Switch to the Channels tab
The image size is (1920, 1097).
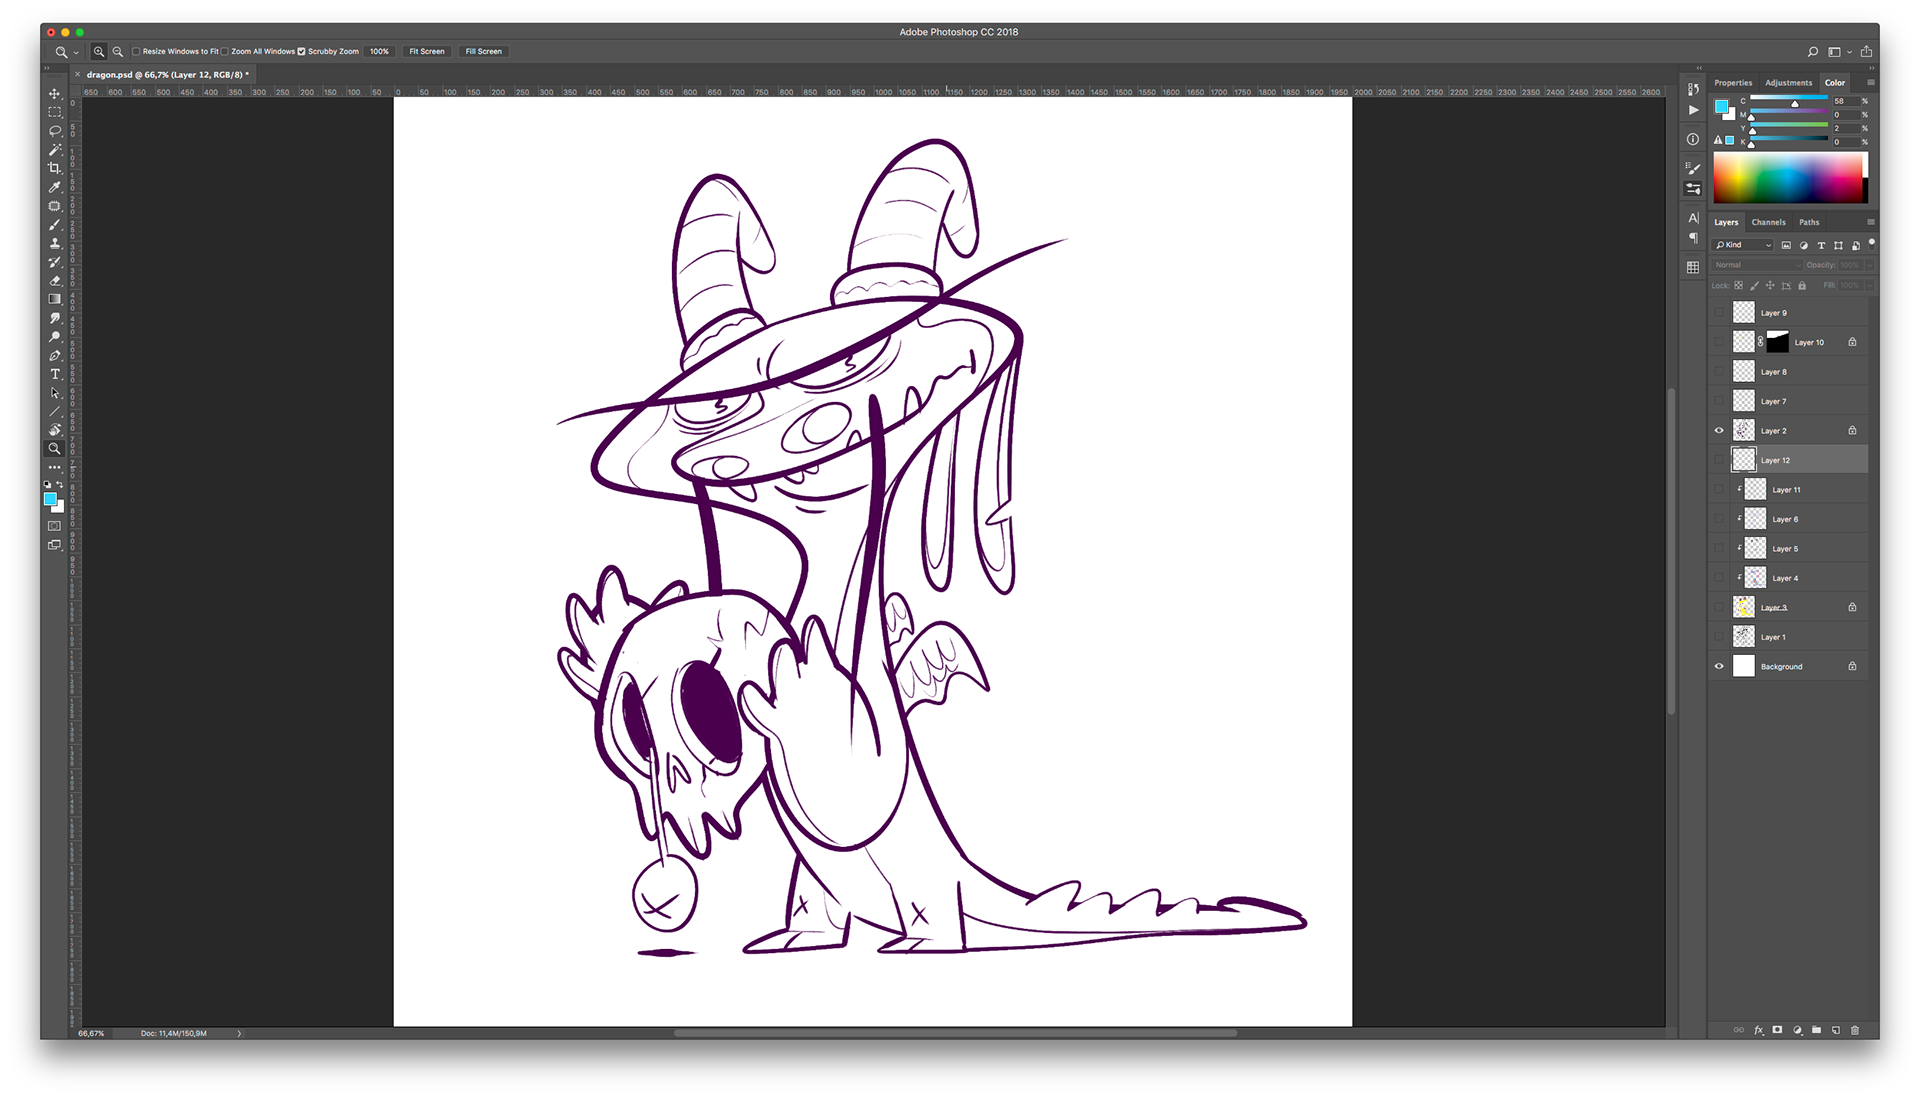coord(1768,222)
